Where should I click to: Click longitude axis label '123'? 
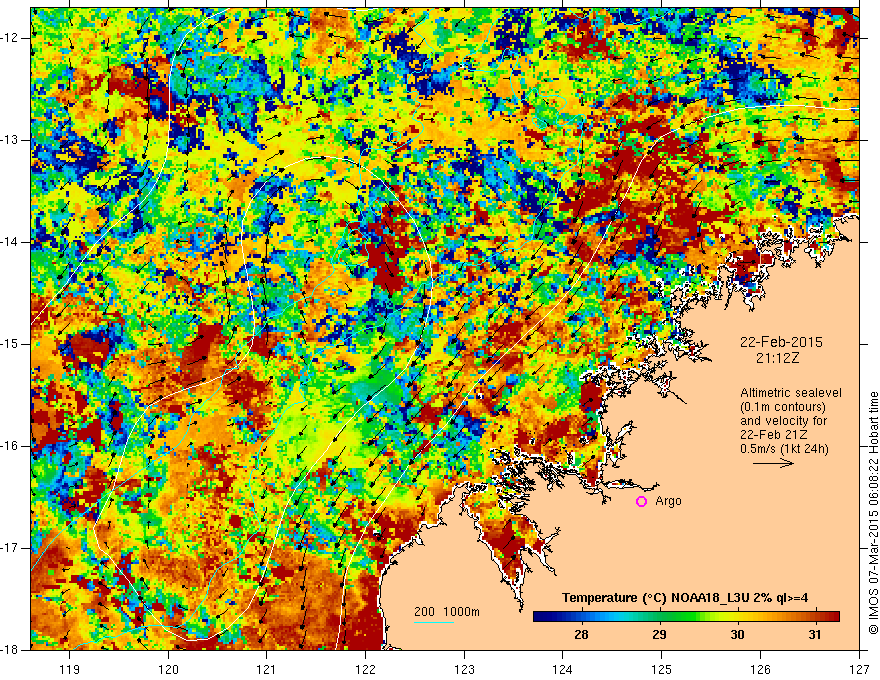click(x=464, y=669)
